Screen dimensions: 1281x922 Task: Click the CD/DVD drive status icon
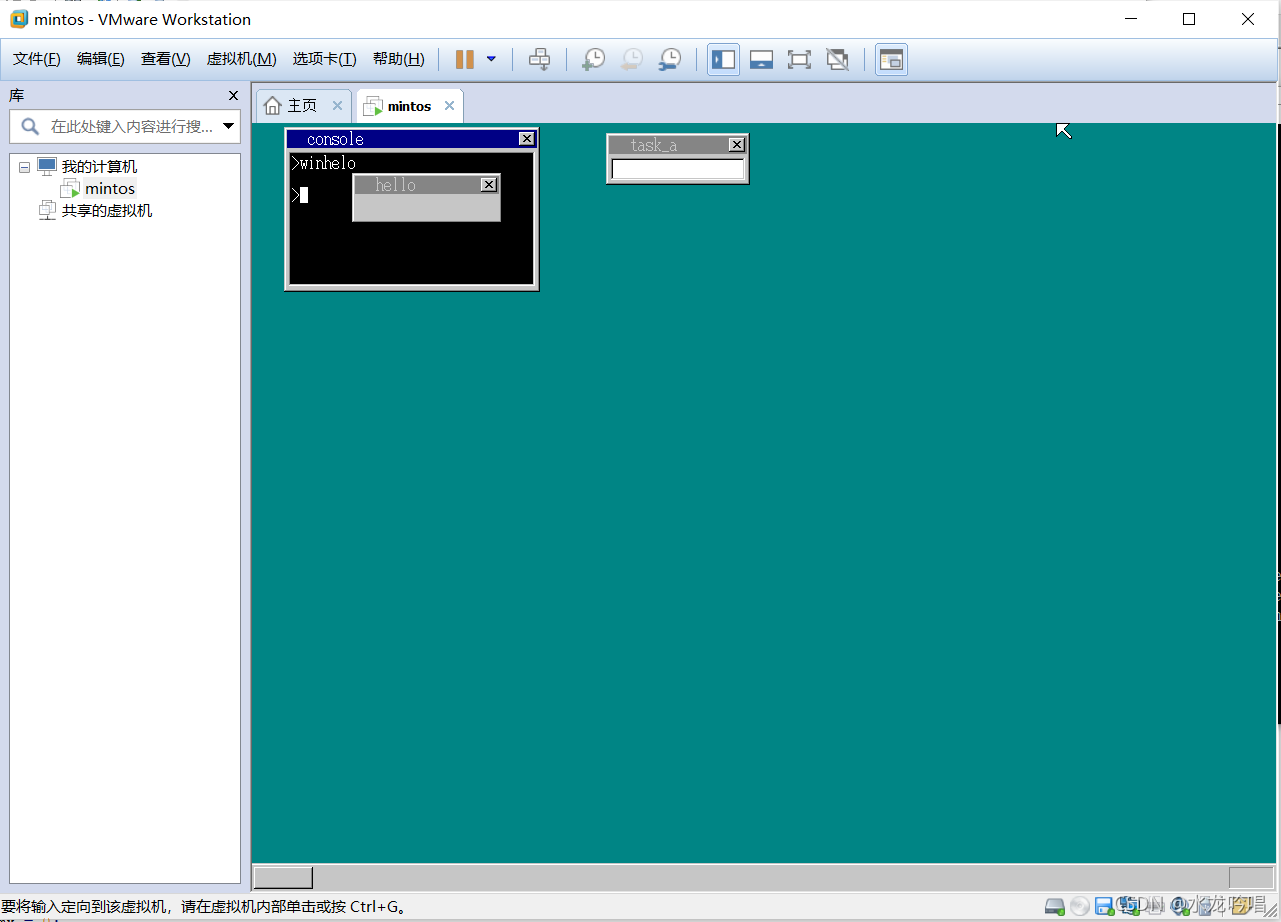(x=1080, y=906)
